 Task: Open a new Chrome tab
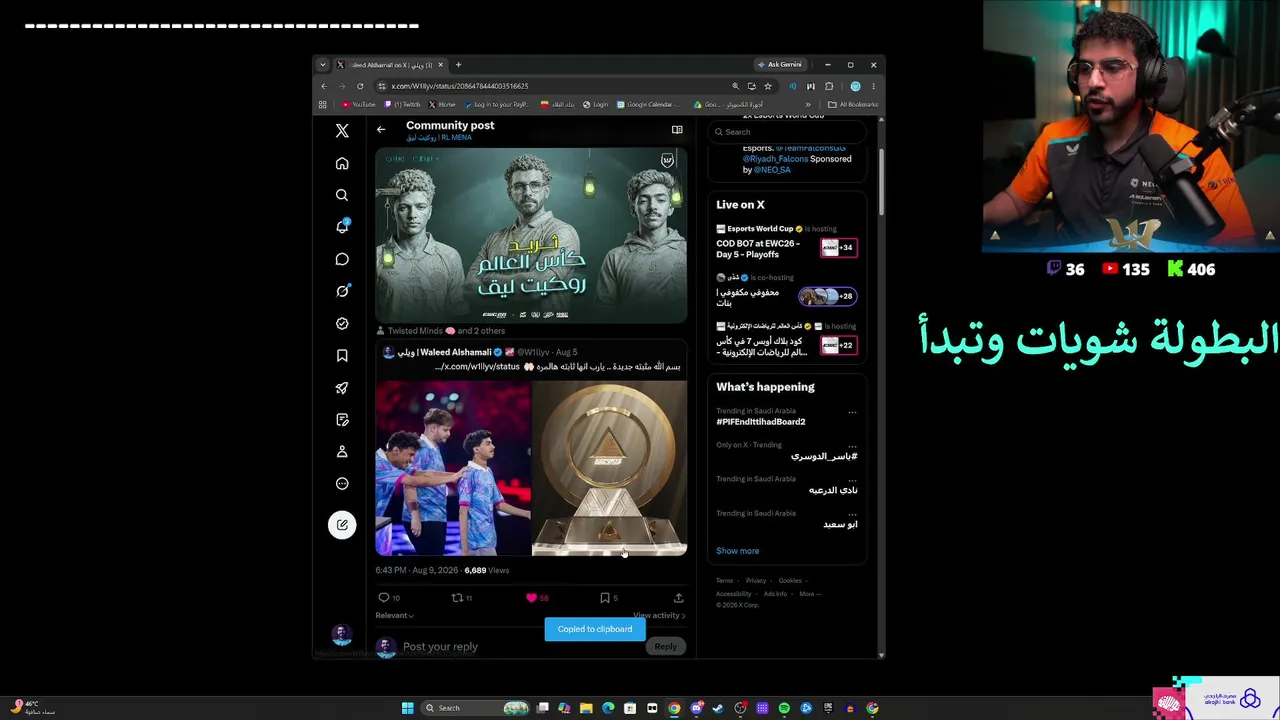tap(458, 65)
